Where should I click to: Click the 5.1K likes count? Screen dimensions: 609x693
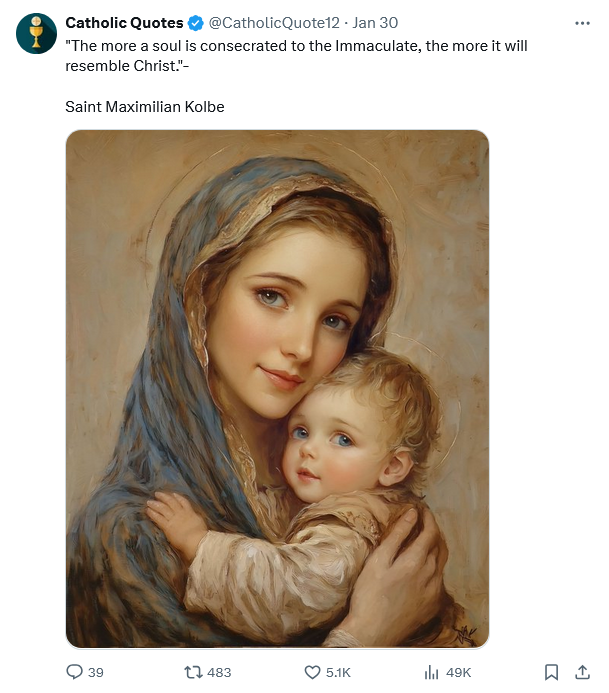[339, 672]
